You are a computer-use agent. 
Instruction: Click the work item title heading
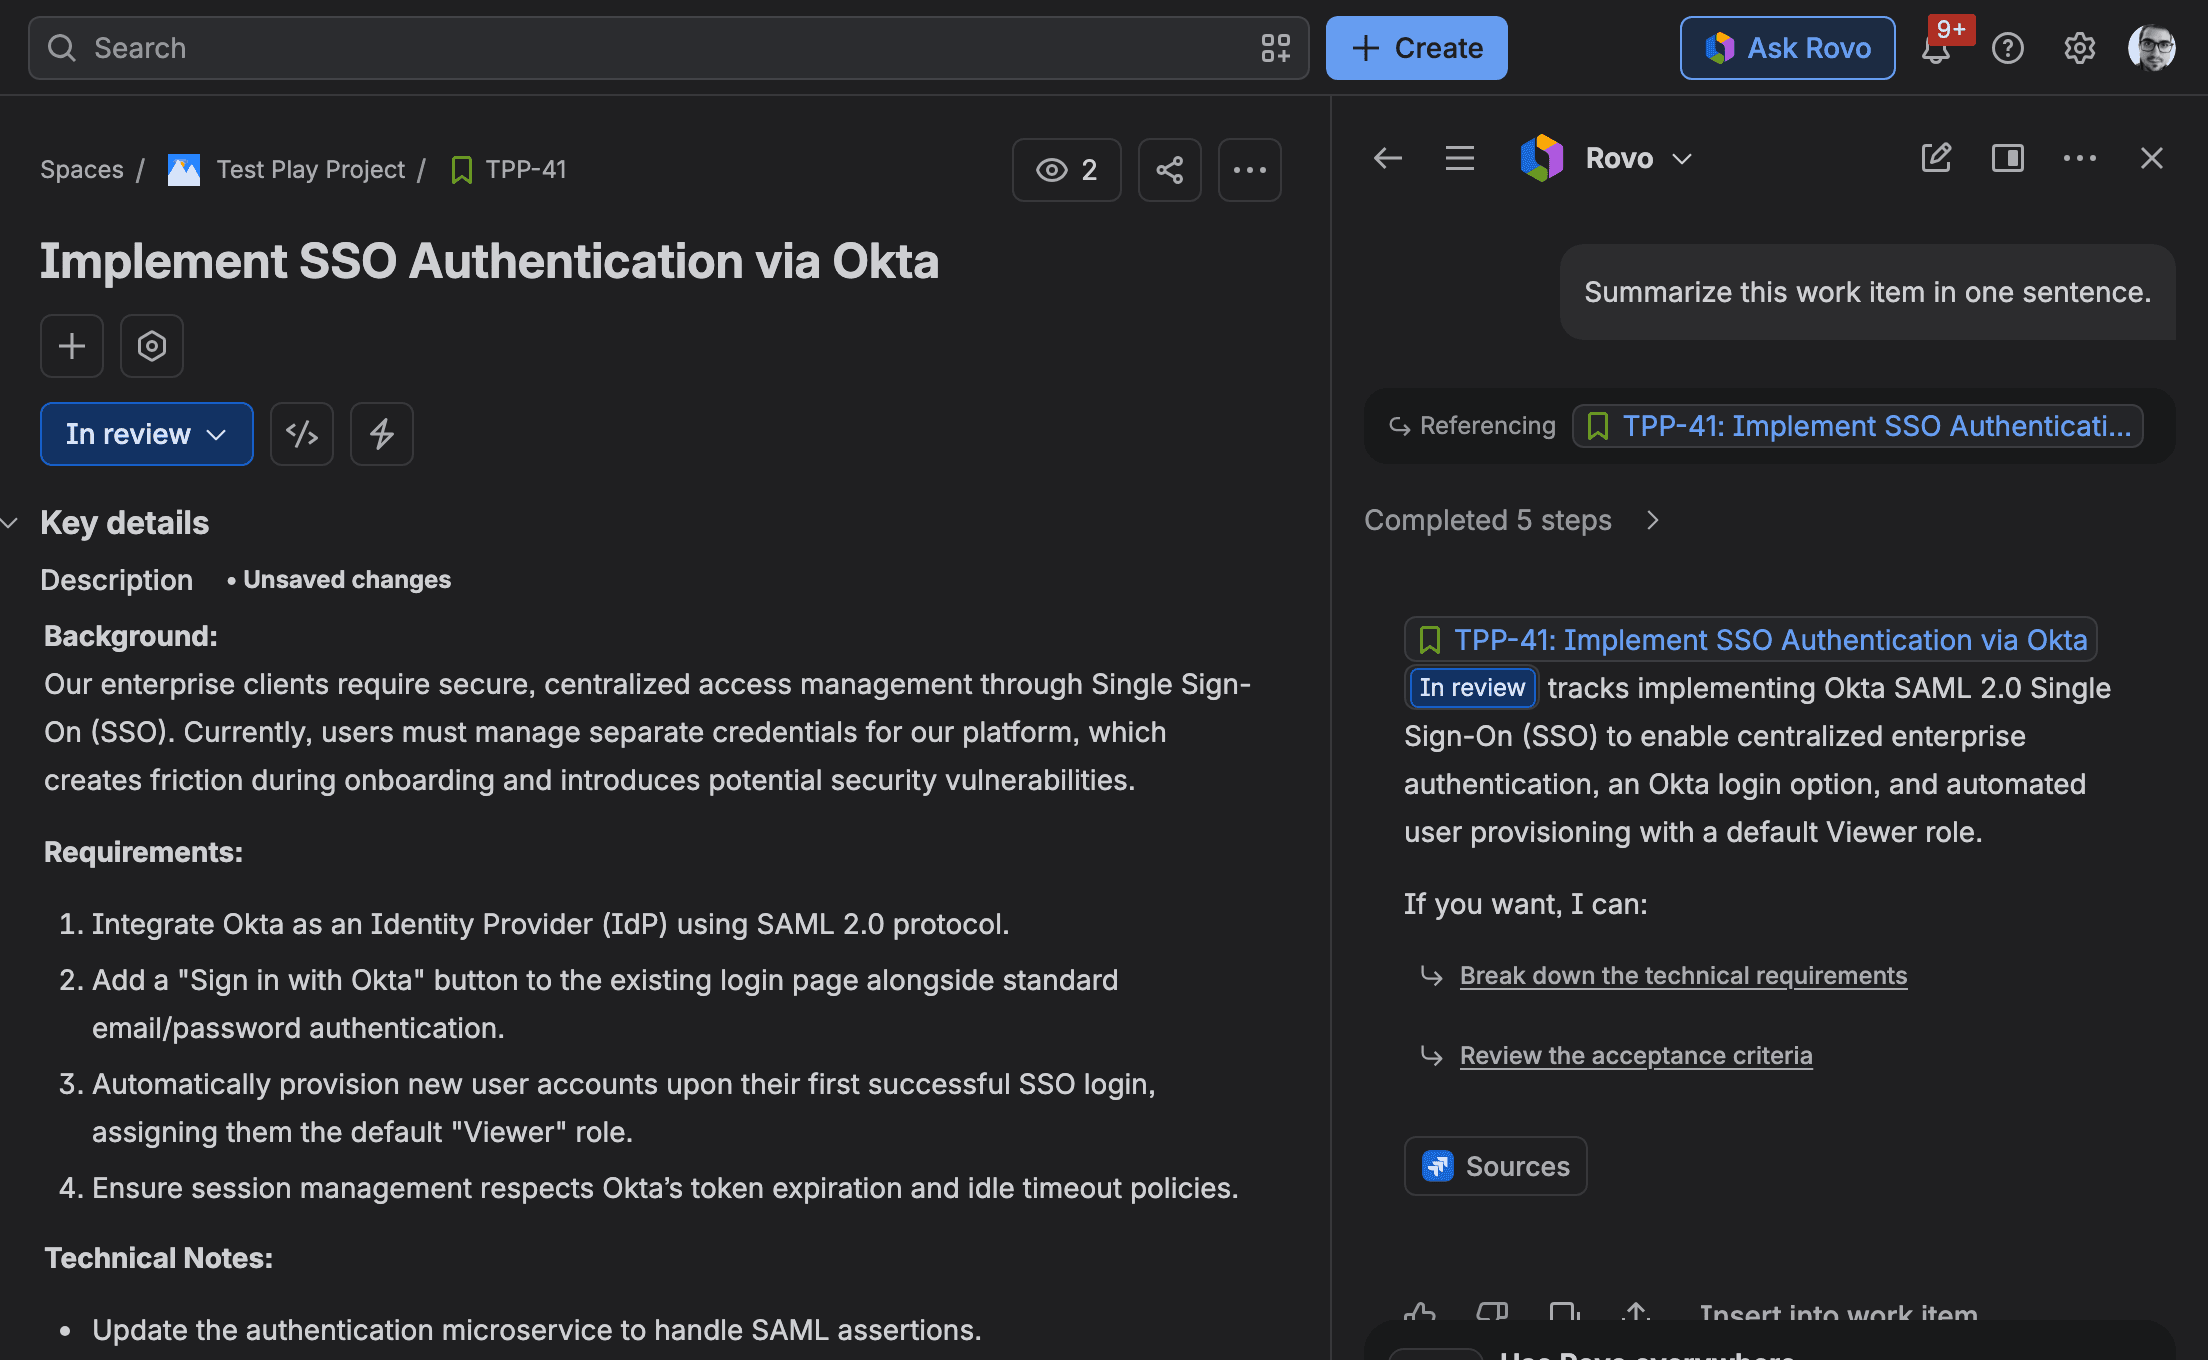[489, 262]
